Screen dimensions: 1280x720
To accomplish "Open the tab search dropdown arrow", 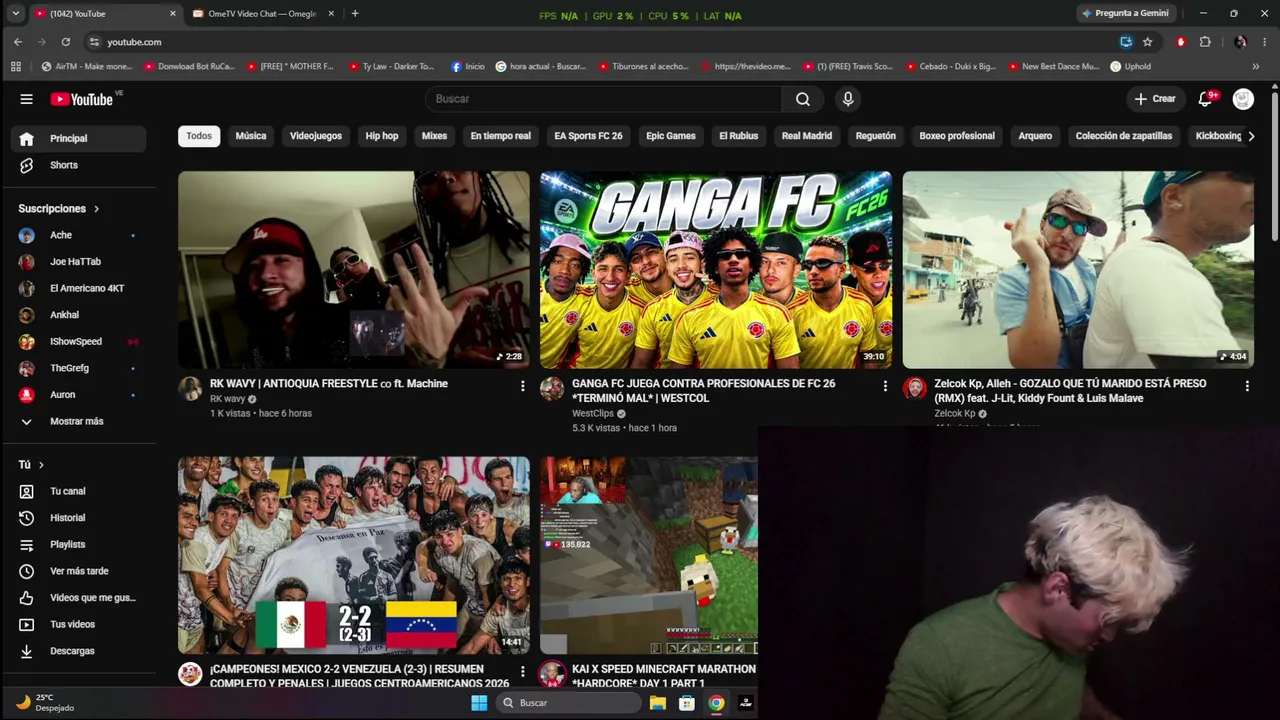I will point(15,14).
